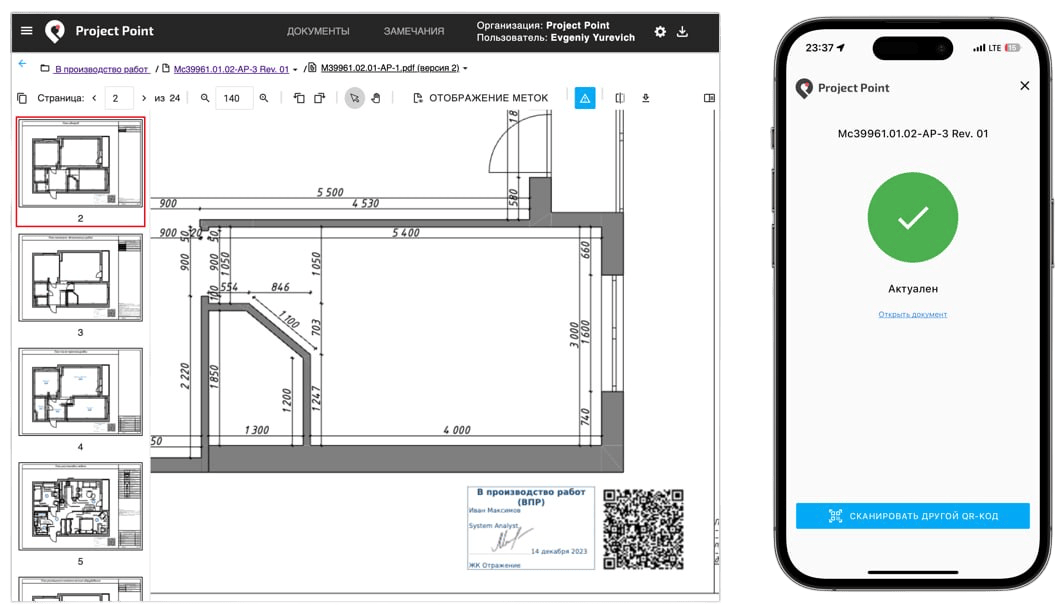Click the Организация: Project Point text
This screenshot has width=1061, height=614.
543,25
